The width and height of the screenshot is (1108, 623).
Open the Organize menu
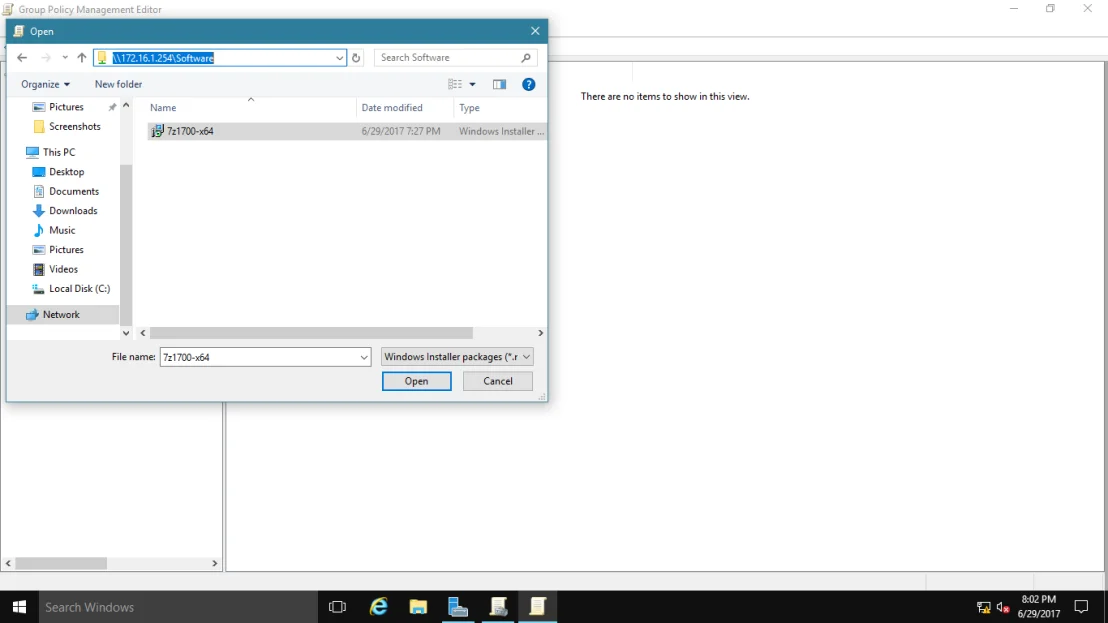point(45,84)
